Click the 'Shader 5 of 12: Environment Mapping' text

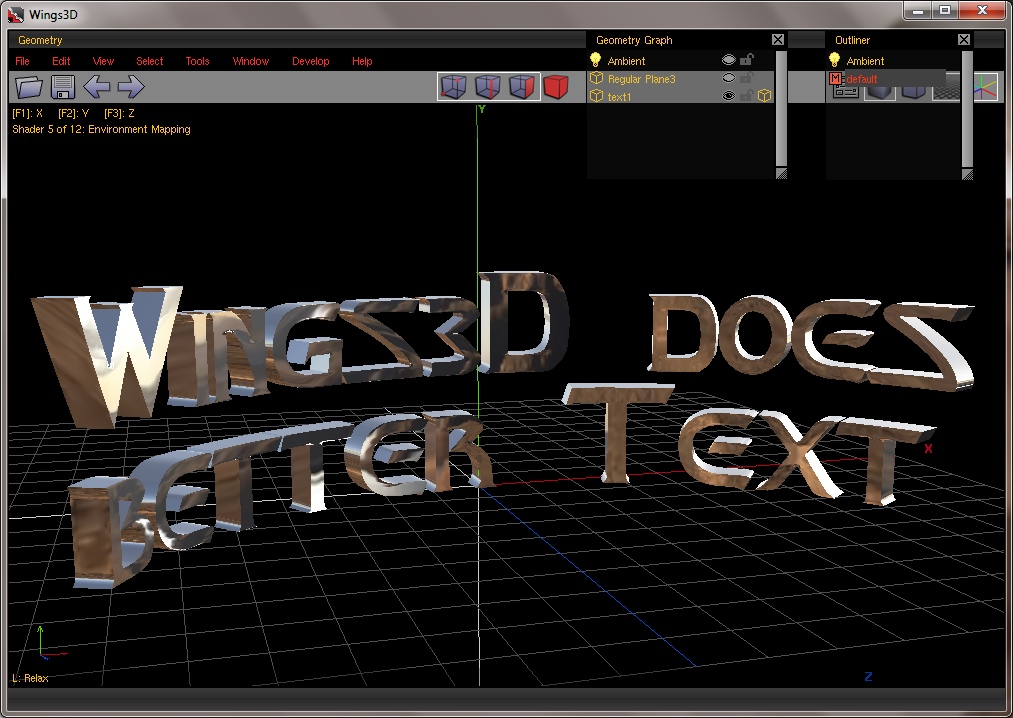coord(101,129)
